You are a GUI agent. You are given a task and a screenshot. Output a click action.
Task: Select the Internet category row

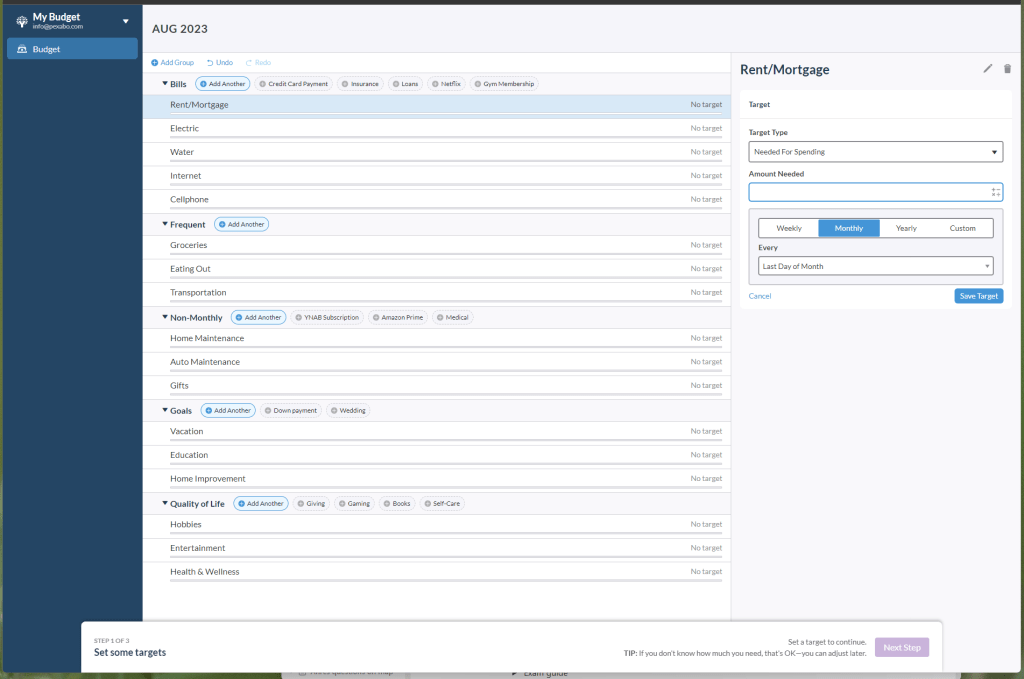pyautogui.click(x=437, y=178)
